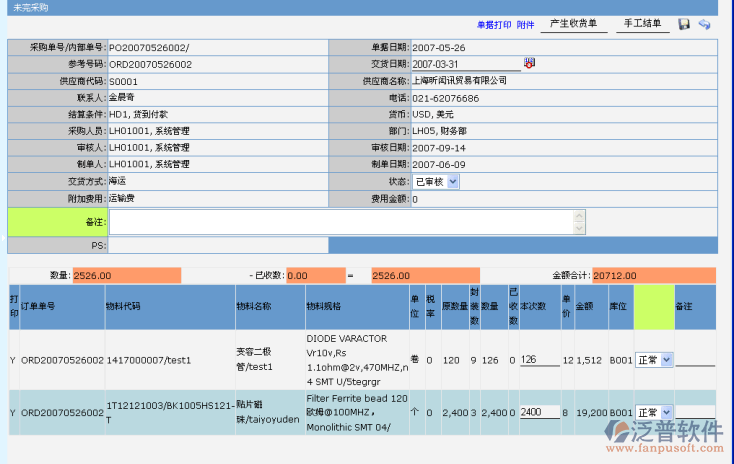Click the 本次数 field showing 2400

click(539, 412)
